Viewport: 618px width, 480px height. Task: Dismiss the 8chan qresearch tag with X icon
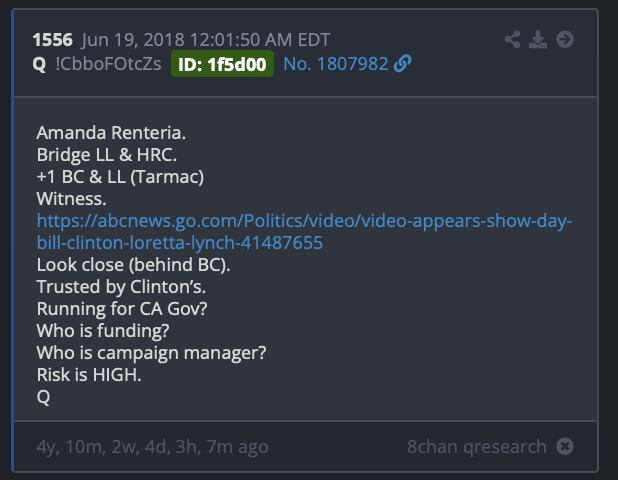[x=565, y=447]
